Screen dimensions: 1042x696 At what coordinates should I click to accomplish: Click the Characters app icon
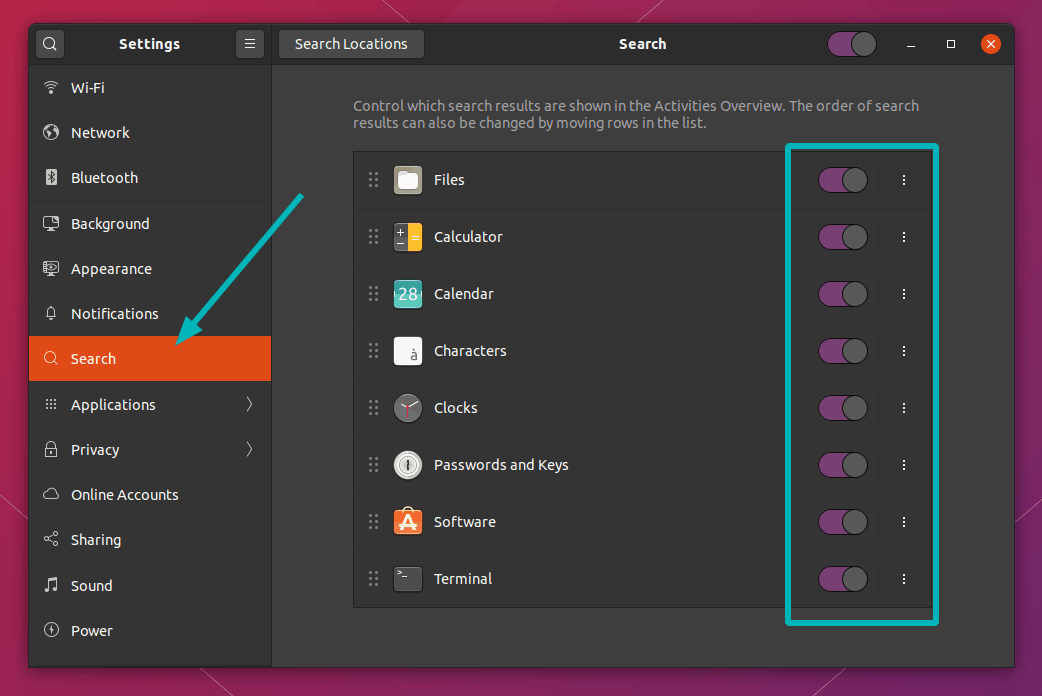tap(408, 351)
